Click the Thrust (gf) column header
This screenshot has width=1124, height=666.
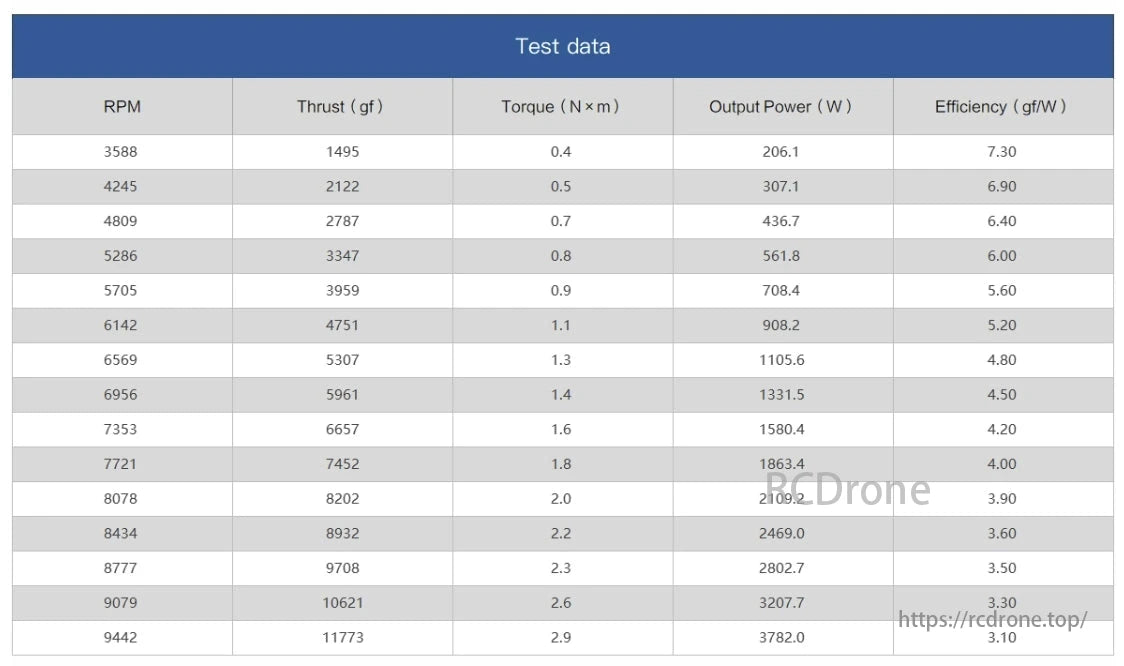[341, 107]
